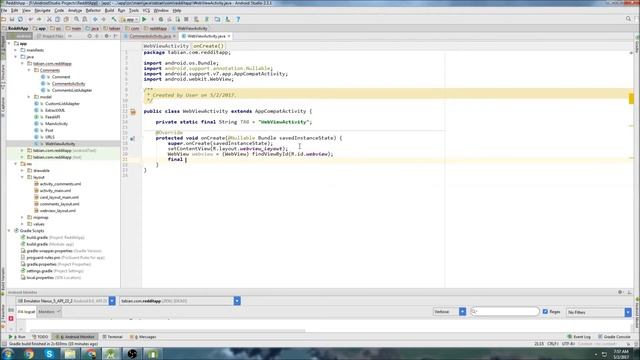Viewport: 640px width, 360px height.
Task: Click the Find magnifier toolbar icon
Action: [x=76, y=19]
